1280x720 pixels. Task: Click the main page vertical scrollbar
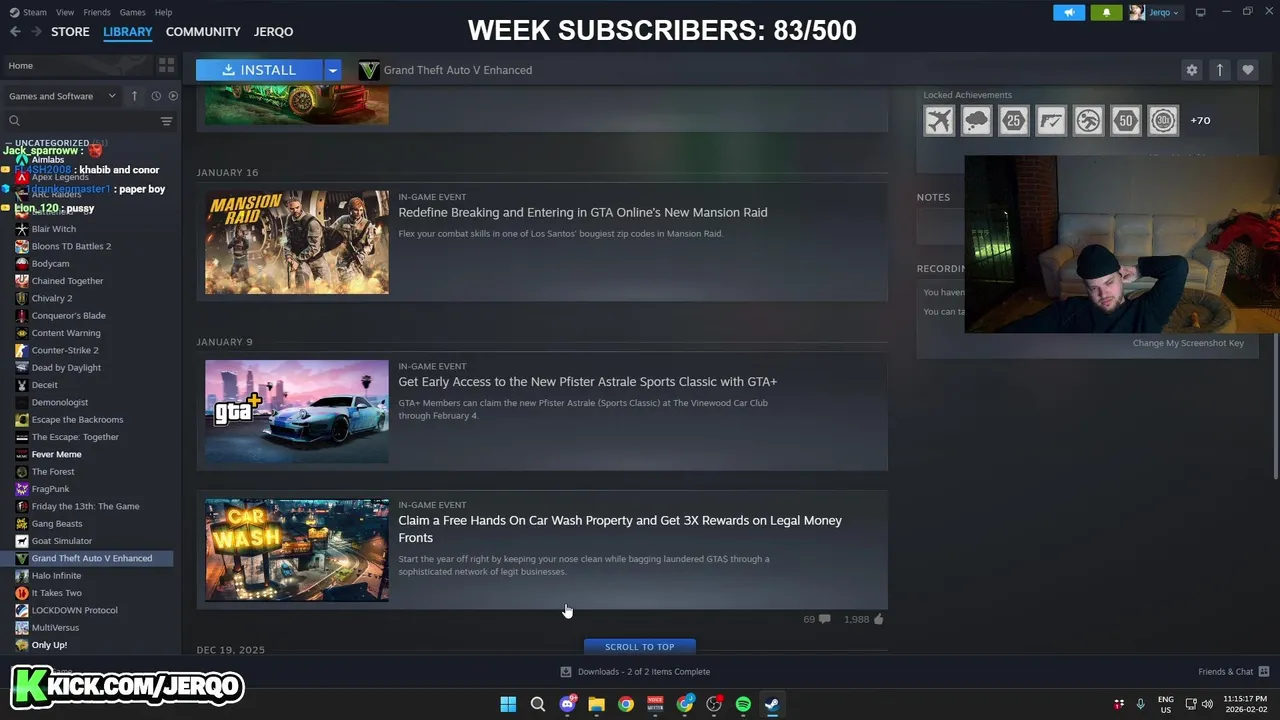(1275, 405)
